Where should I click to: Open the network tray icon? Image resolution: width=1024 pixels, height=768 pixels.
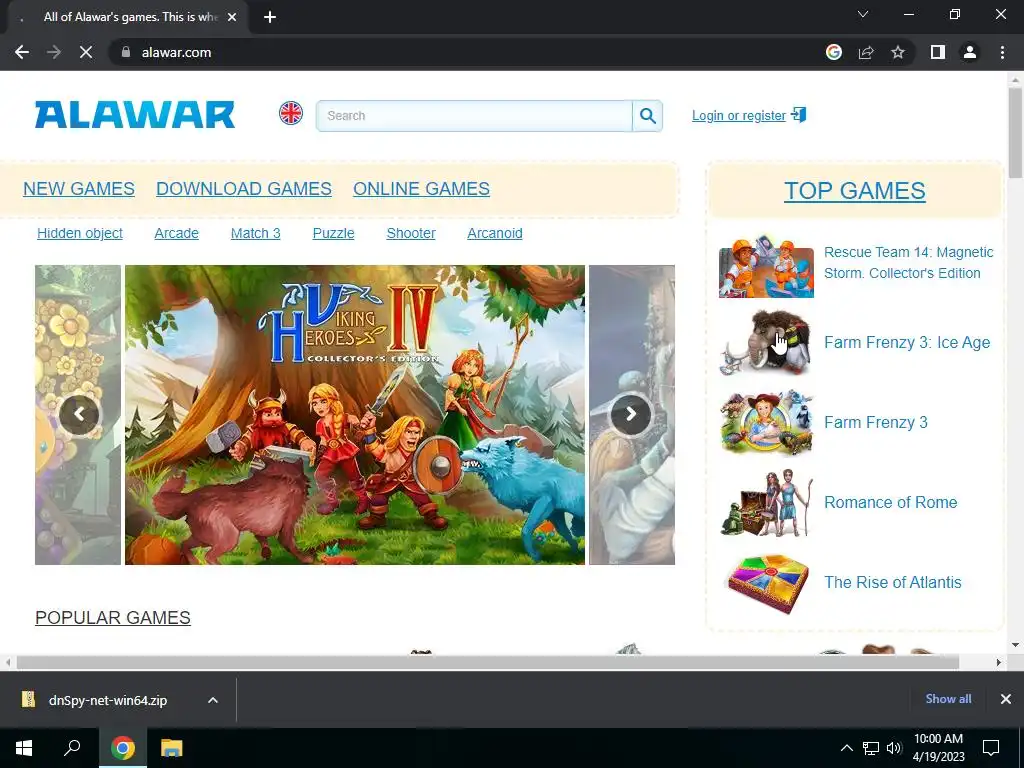coord(871,748)
